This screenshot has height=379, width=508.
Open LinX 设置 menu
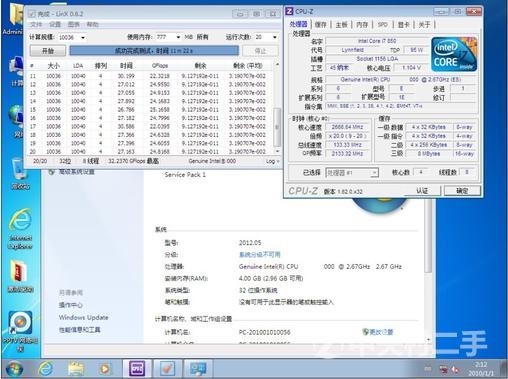[x=55, y=24]
